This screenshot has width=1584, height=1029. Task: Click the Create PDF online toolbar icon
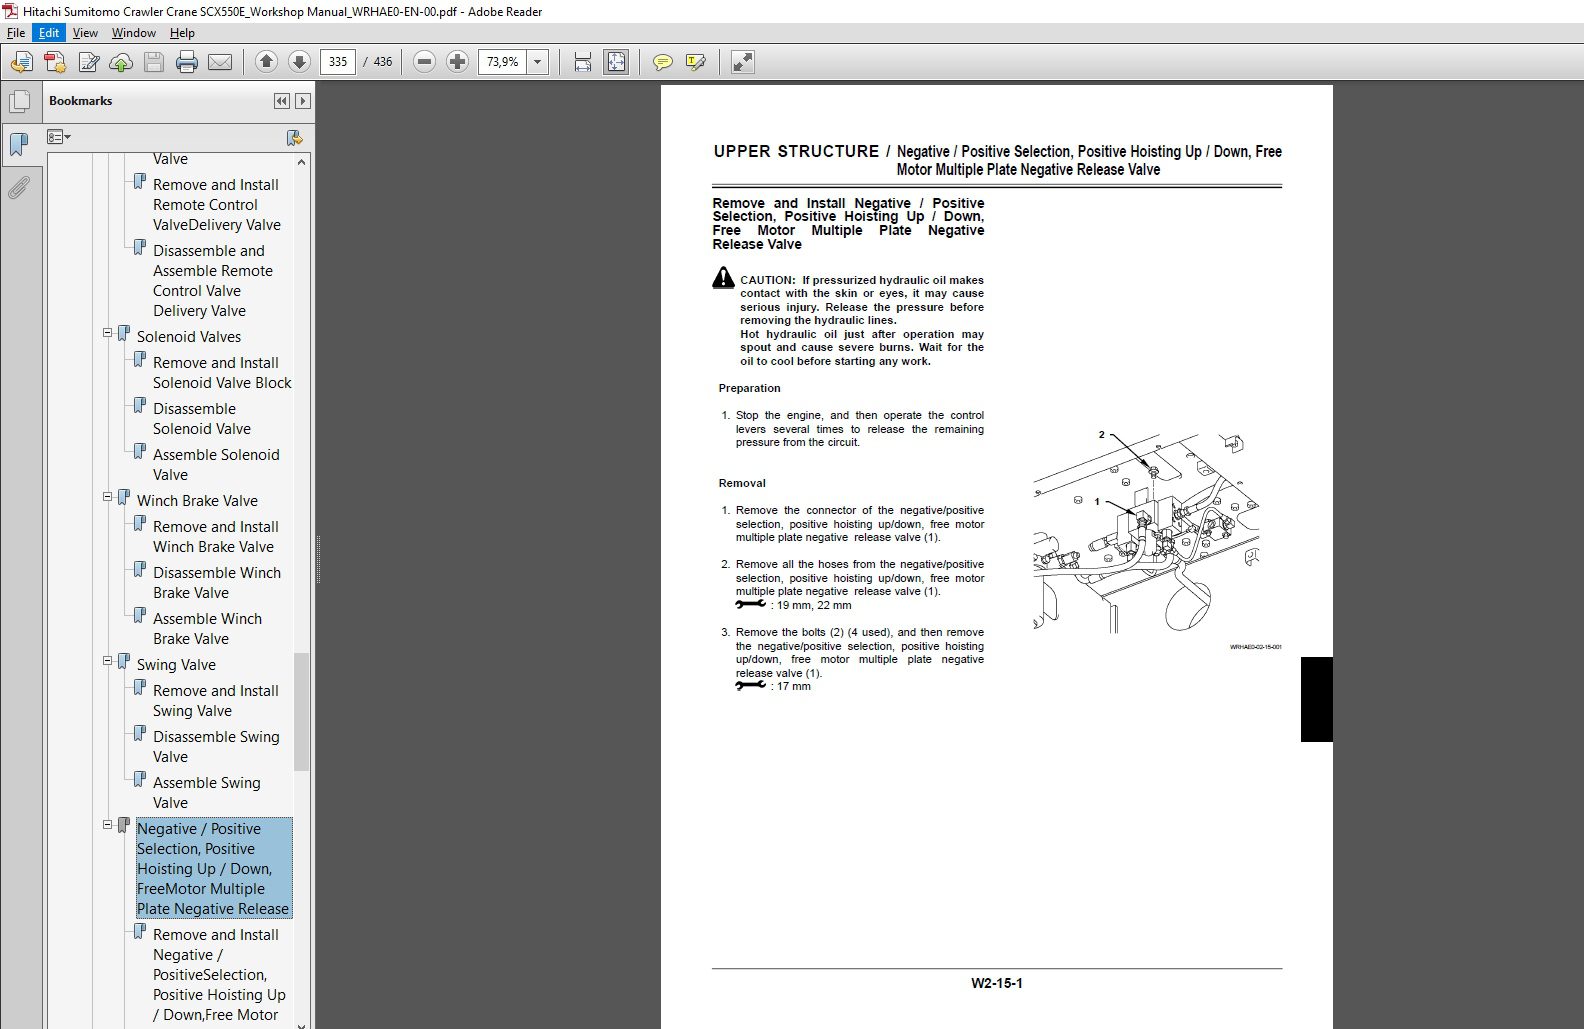[22, 62]
